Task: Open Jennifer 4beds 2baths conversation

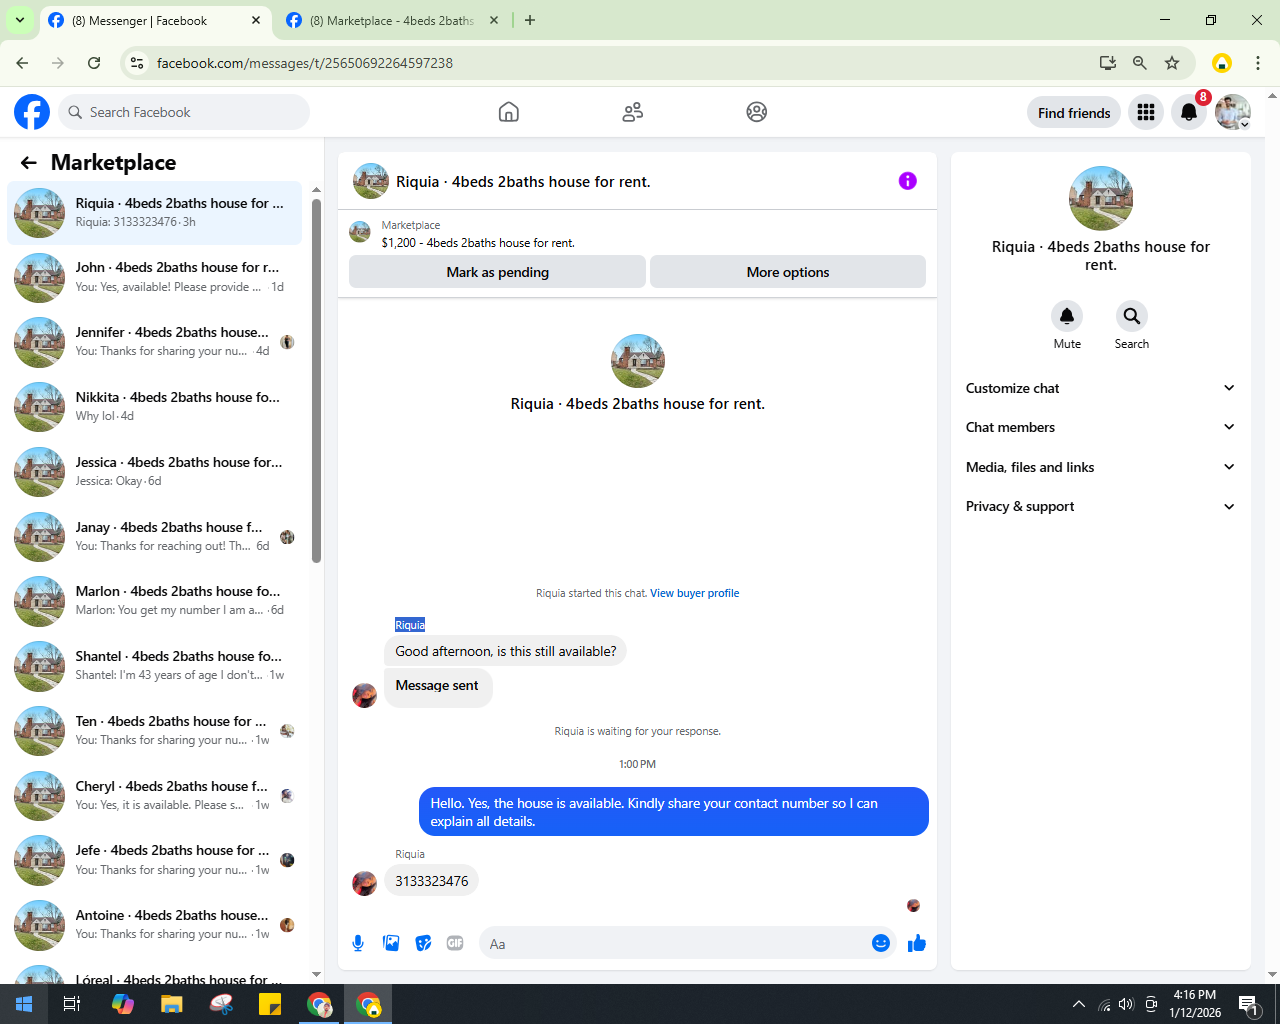Action: 154,342
